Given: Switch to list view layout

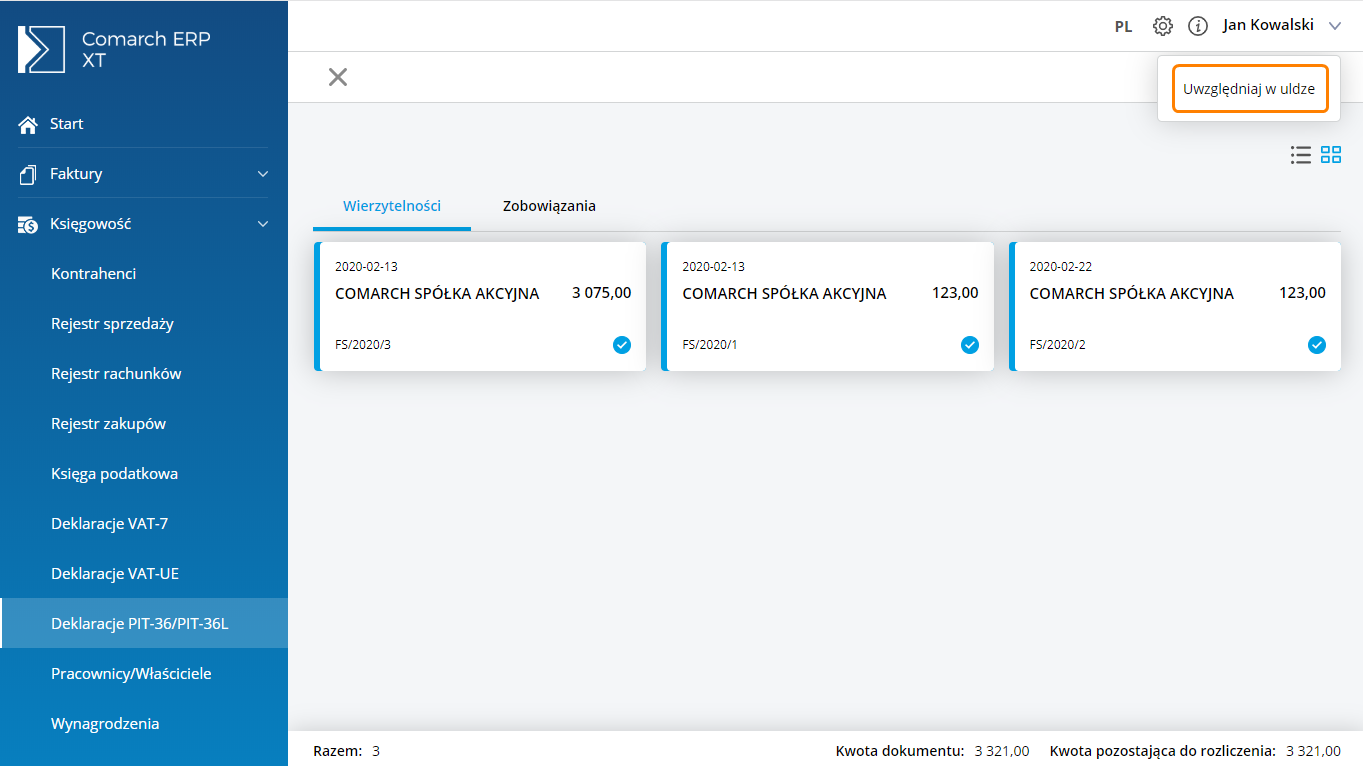Looking at the screenshot, I should [1300, 155].
